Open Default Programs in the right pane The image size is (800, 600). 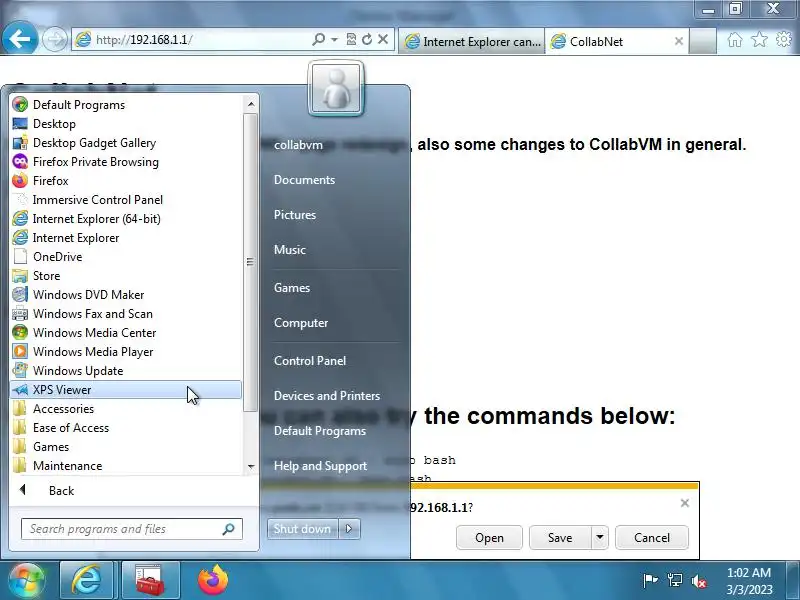tap(320, 431)
